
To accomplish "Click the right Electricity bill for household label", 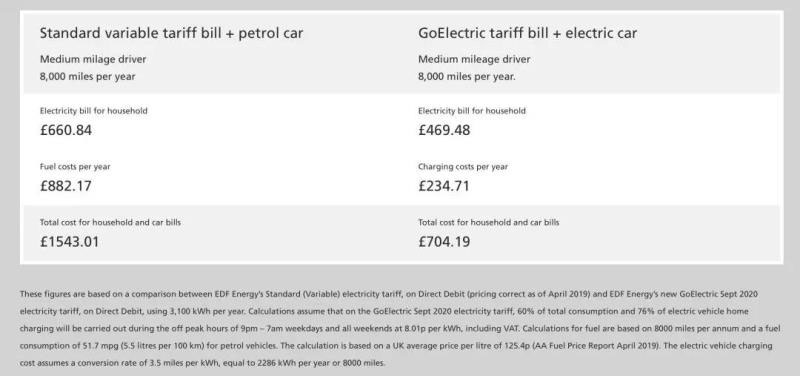I will (472, 111).
